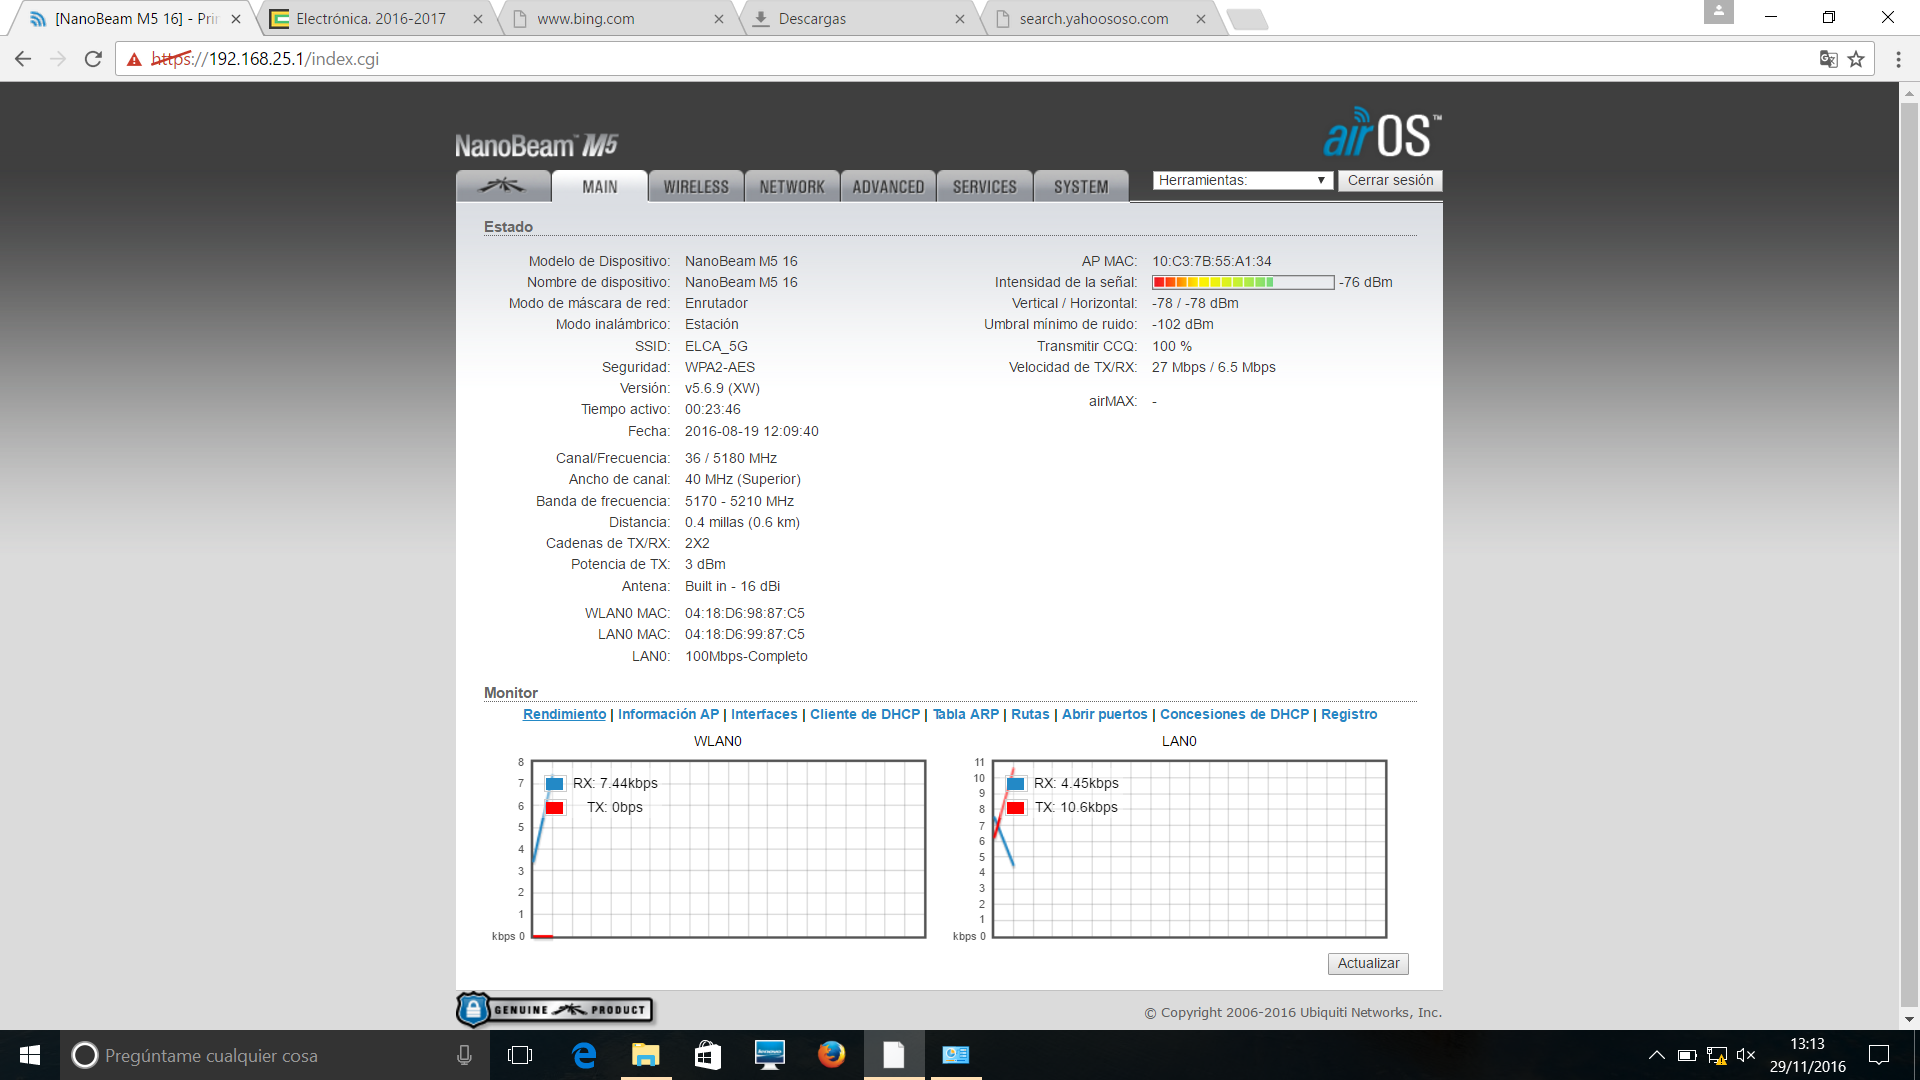
Task: Open the Información AP link
Action: (x=668, y=714)
